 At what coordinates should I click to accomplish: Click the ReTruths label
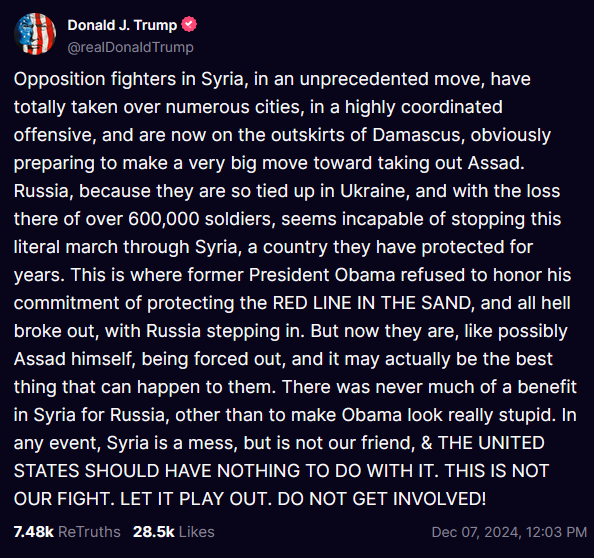click(x=89, y=532)
